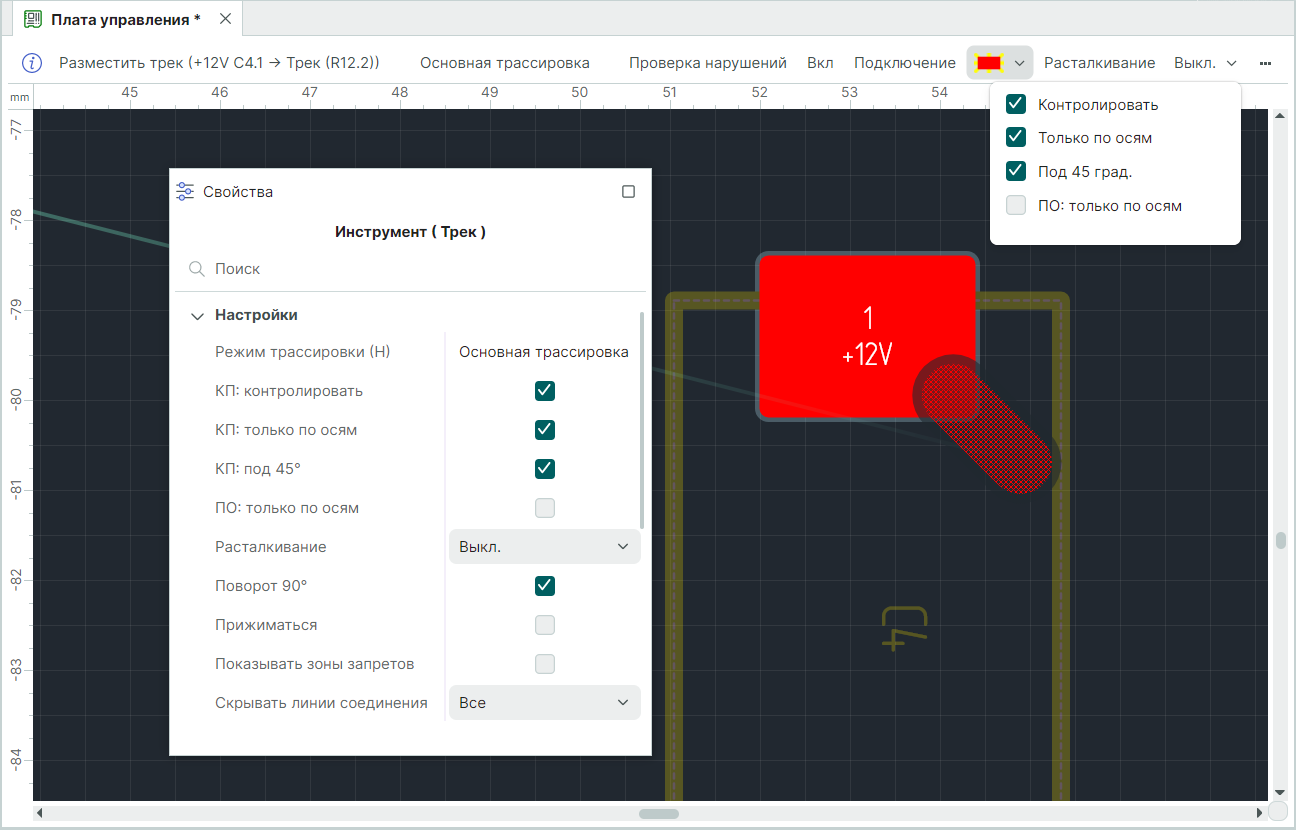
Task: Click the pad connection red swatch icon
Action: click(x=989, y=63)
